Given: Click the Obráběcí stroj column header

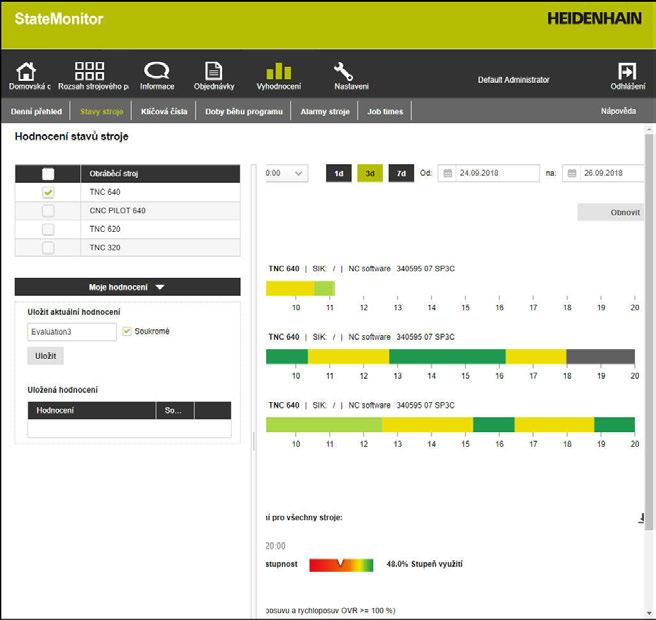Looking at the screenshot, I should pos(160,174).
